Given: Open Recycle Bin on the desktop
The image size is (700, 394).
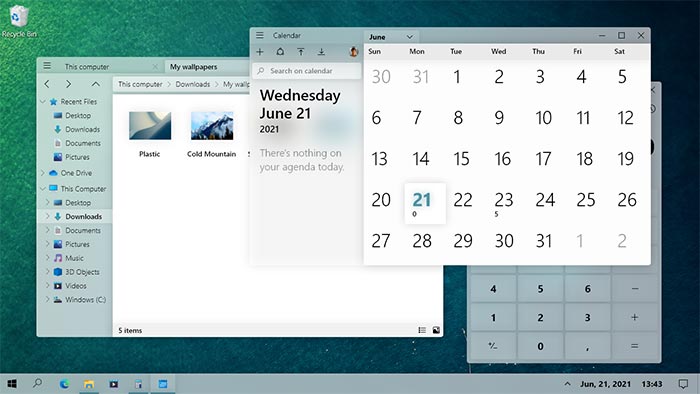Looking at the screenshot, I should coord(19,21).
